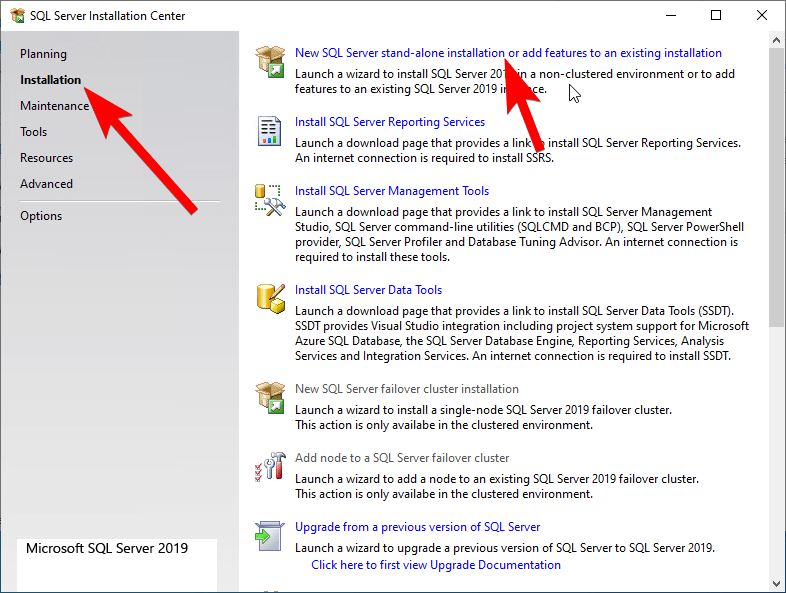This screenshot has width=786, height=593.
Task: Select the Installation section
Action: [x=50, y=80]
